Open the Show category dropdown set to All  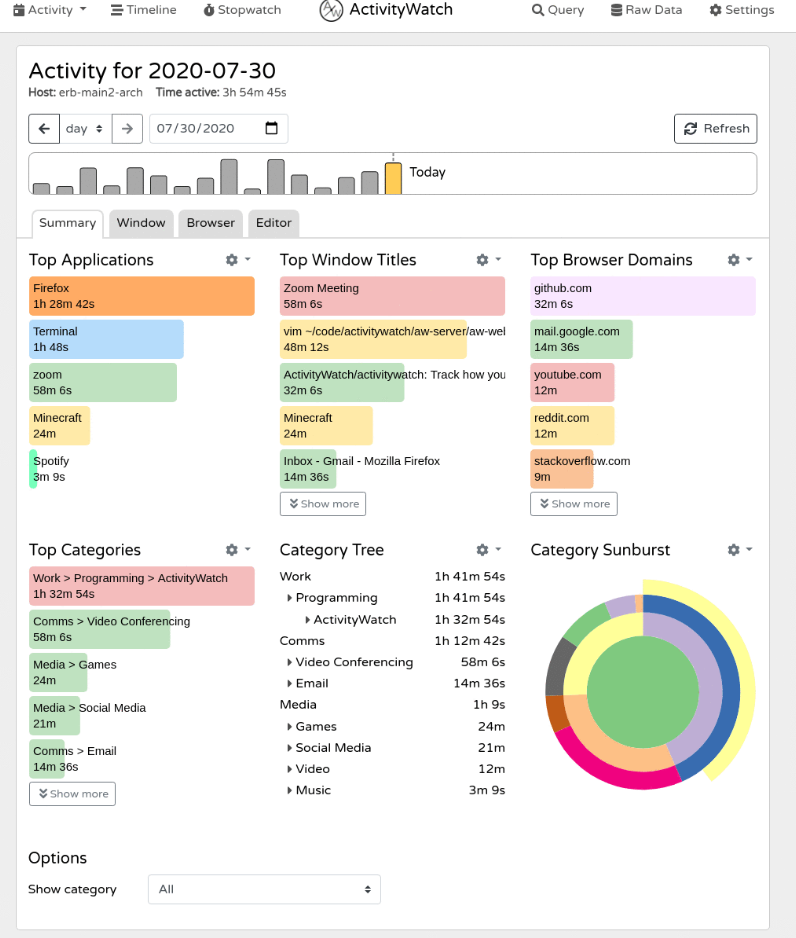264,890
